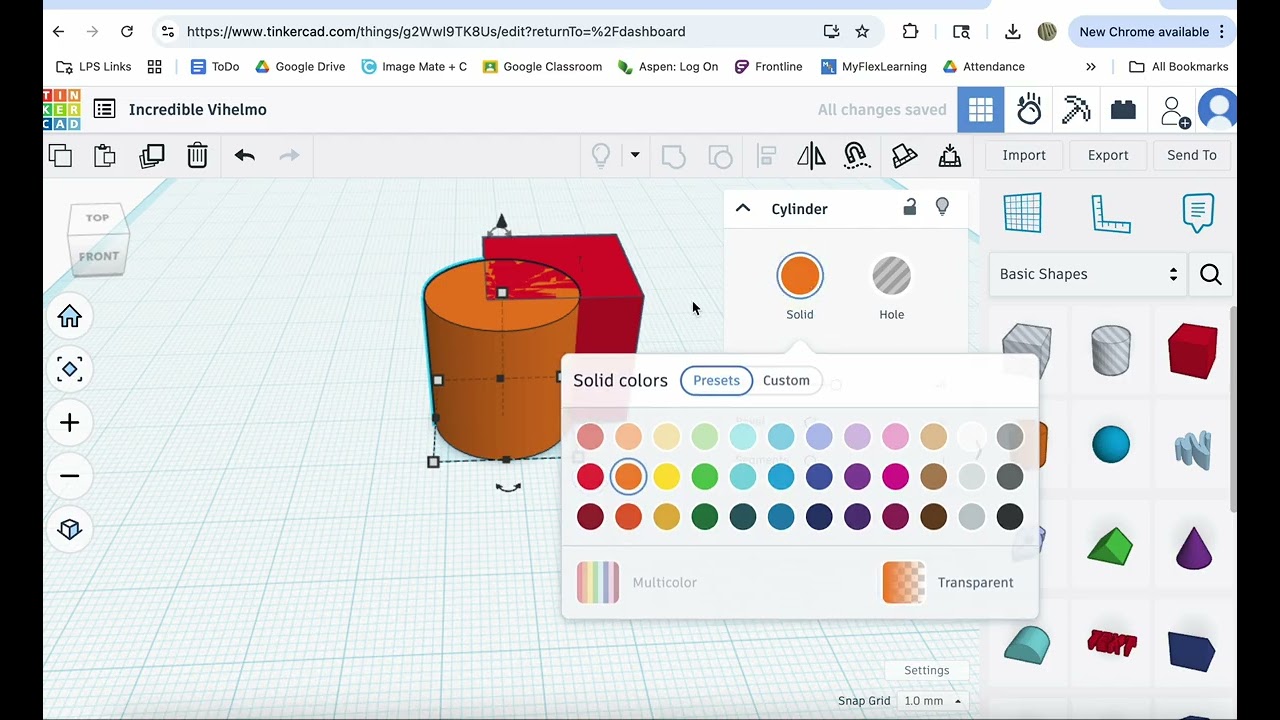Click the Mirror tool icon
The image size is (1280, 720).
tap(811, 156)
